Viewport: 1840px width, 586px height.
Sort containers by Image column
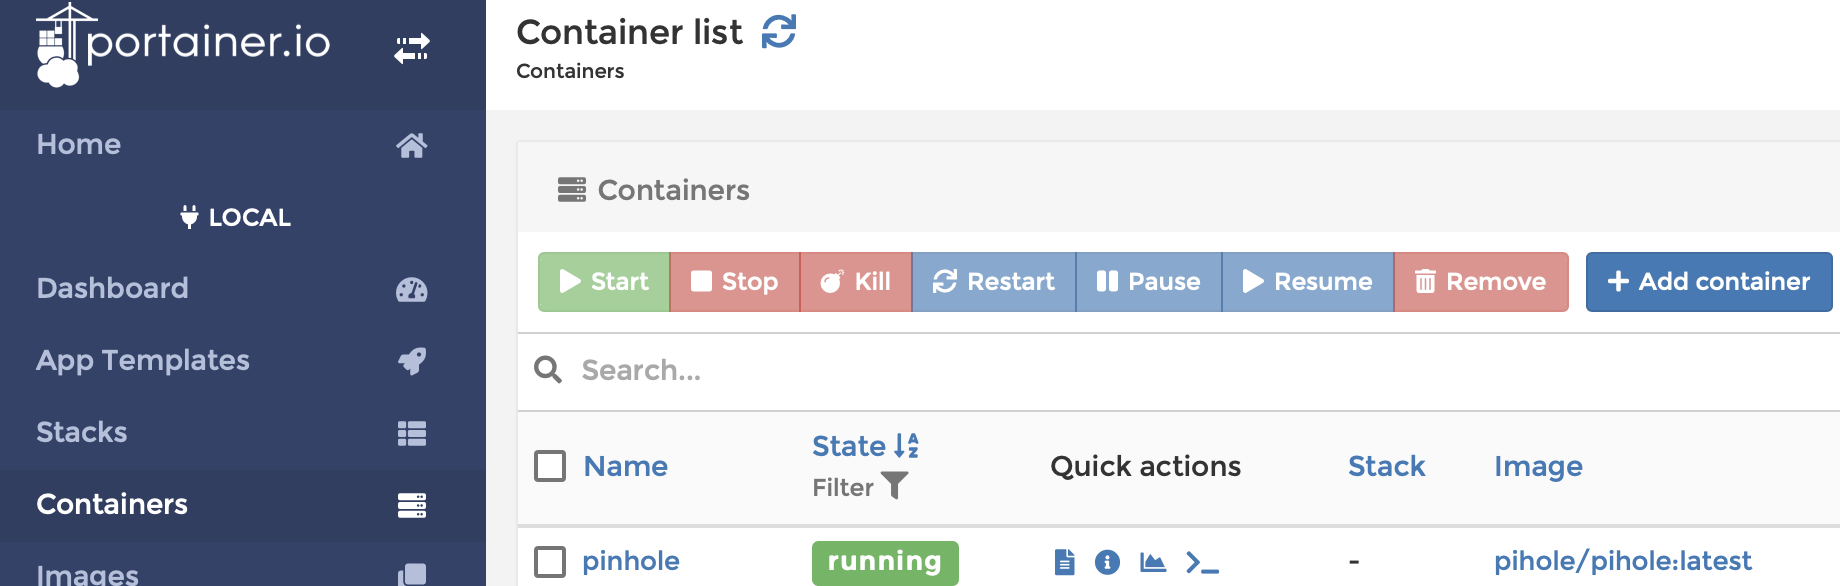pyautogui.click(x=1538, y=466)
